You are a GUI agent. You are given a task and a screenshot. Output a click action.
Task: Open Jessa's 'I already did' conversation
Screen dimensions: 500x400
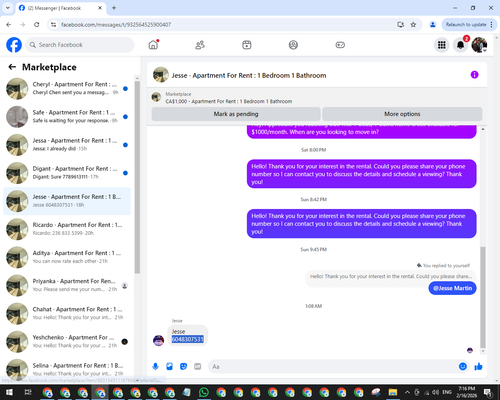67,145
